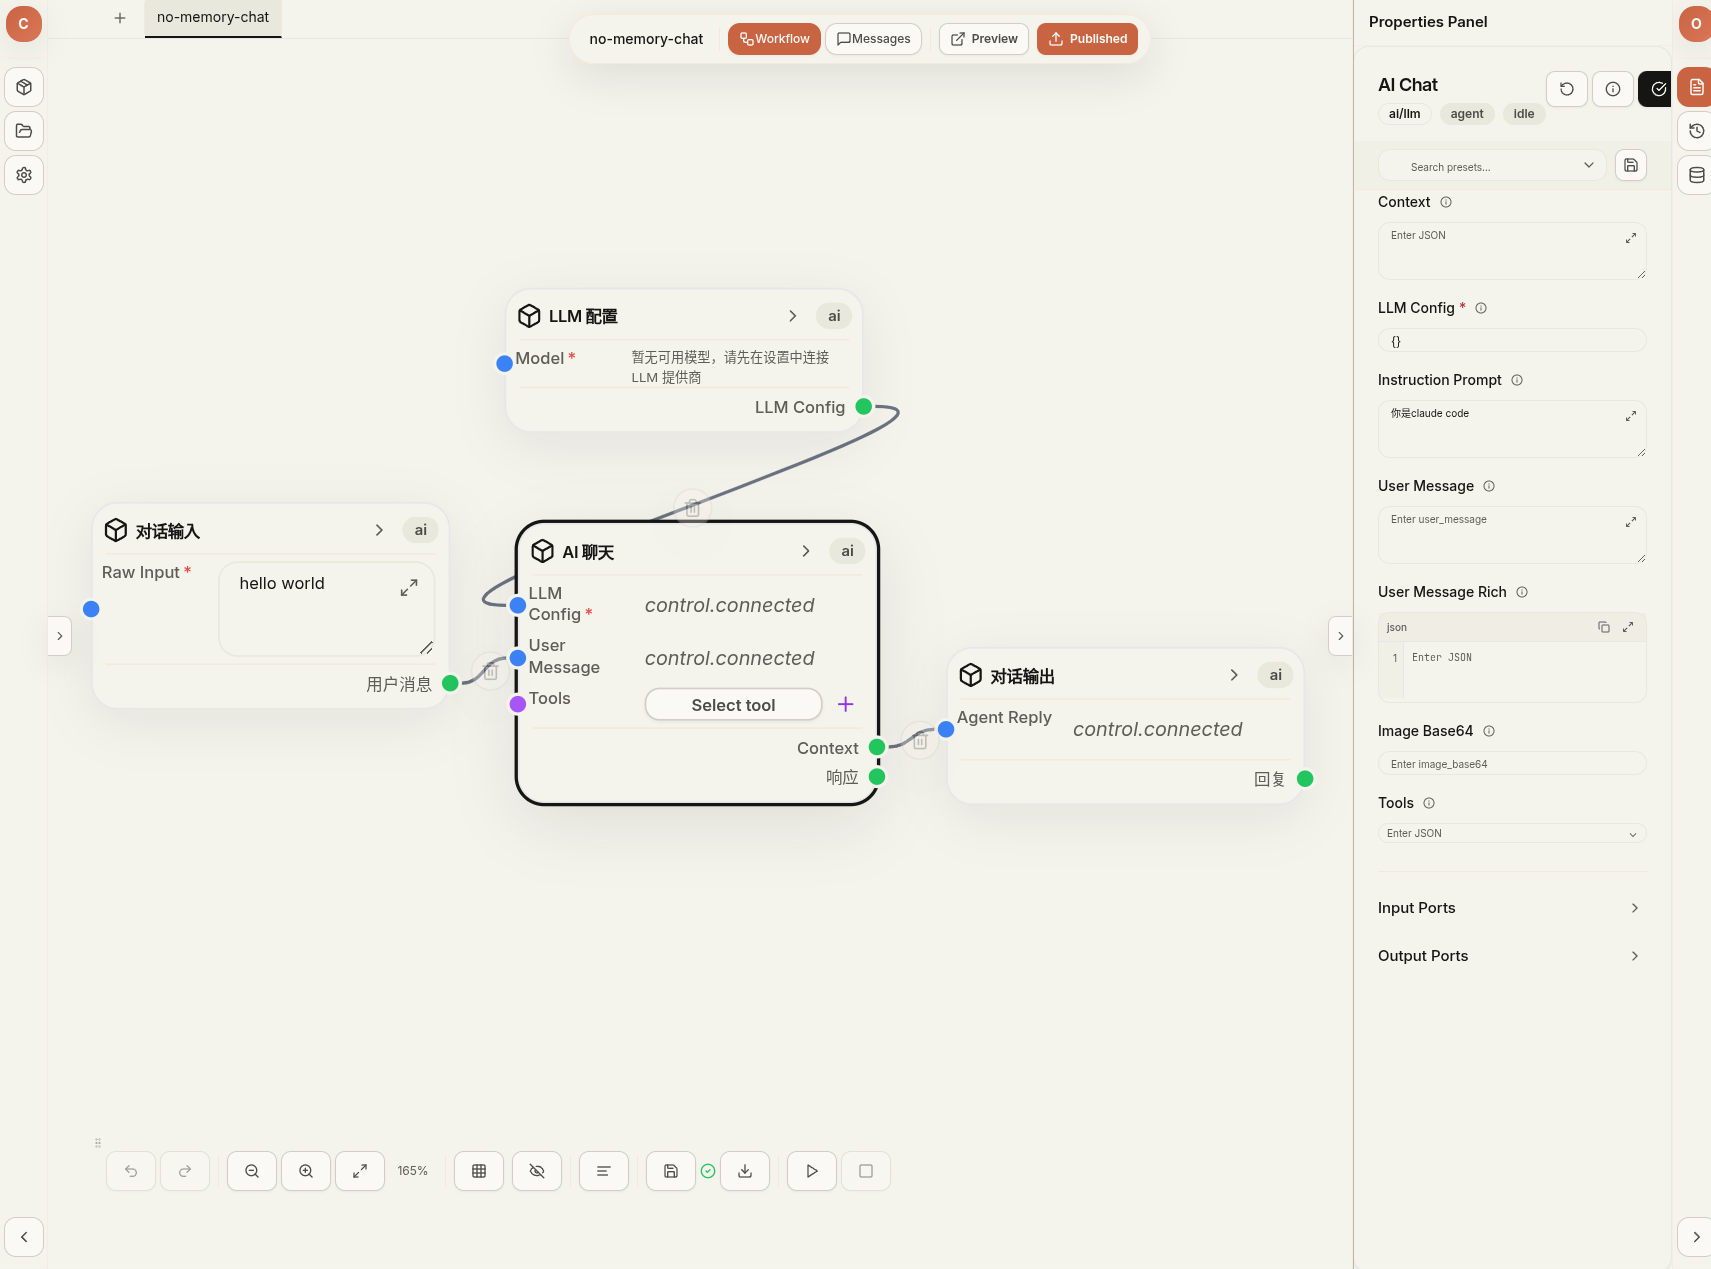This screenshot has height=1269, width=1711.
Task: Expand the LLM 配置 node chevron
Action: click(793, 316)
